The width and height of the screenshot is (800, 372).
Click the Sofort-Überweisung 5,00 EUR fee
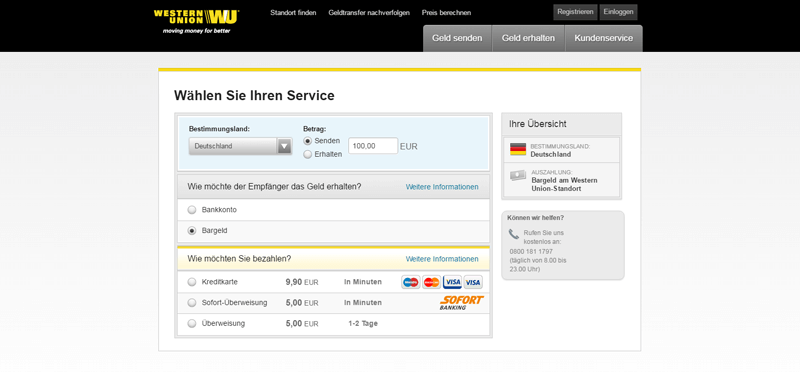click(x=302, y=303)
